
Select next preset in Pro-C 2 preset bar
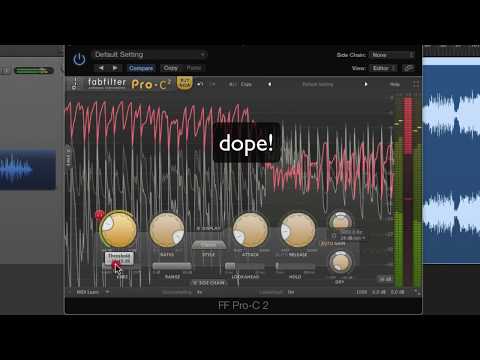pos(366,84)
